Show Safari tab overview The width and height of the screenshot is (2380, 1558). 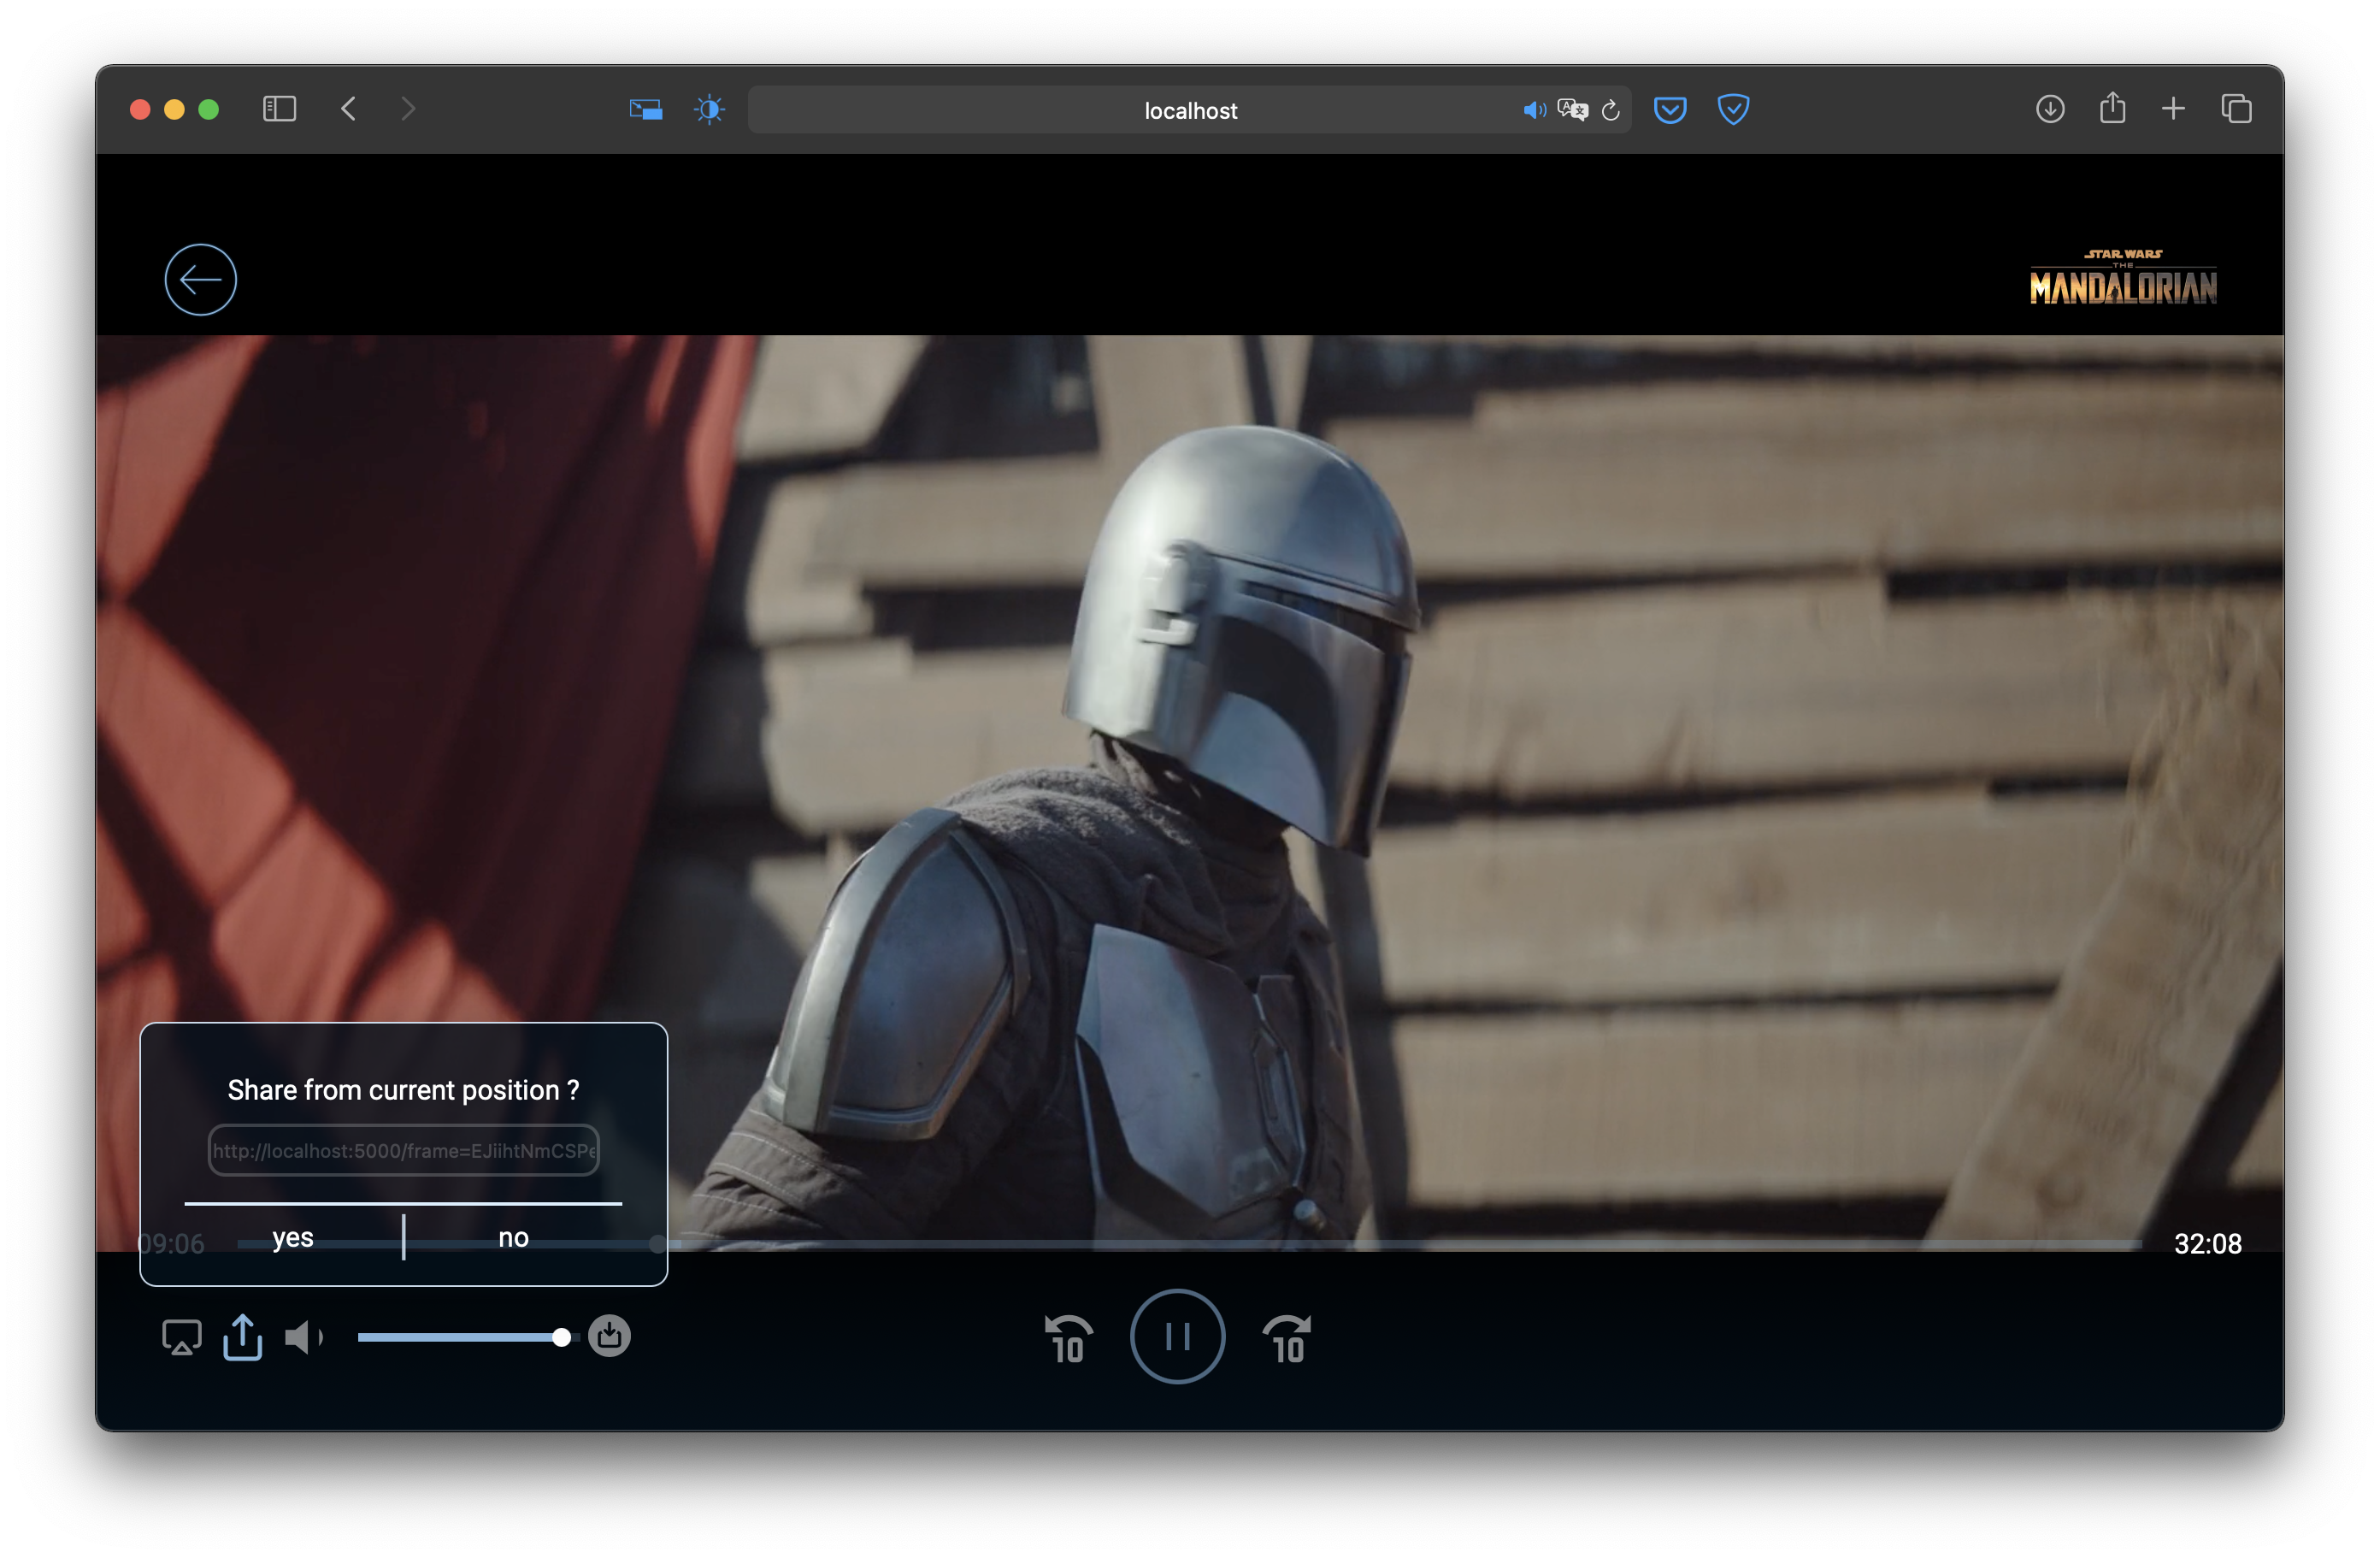[x=2236, y=109]
